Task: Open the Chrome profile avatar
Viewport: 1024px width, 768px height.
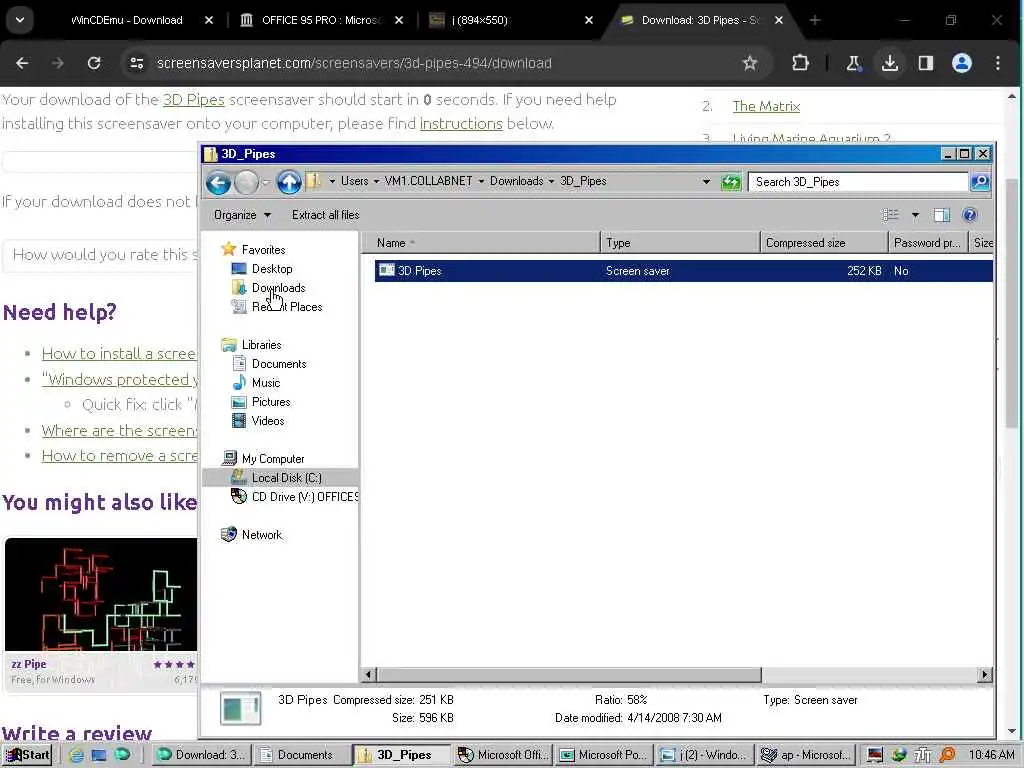Action: point(962,63)
